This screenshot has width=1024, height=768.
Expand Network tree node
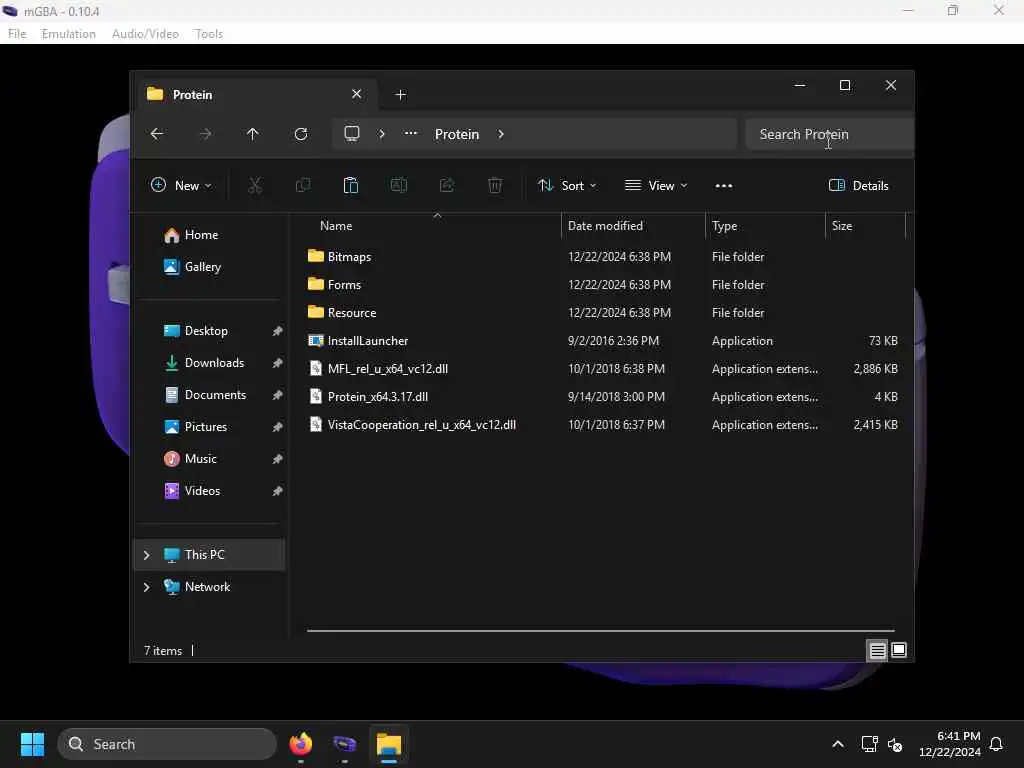coord(146,587)
